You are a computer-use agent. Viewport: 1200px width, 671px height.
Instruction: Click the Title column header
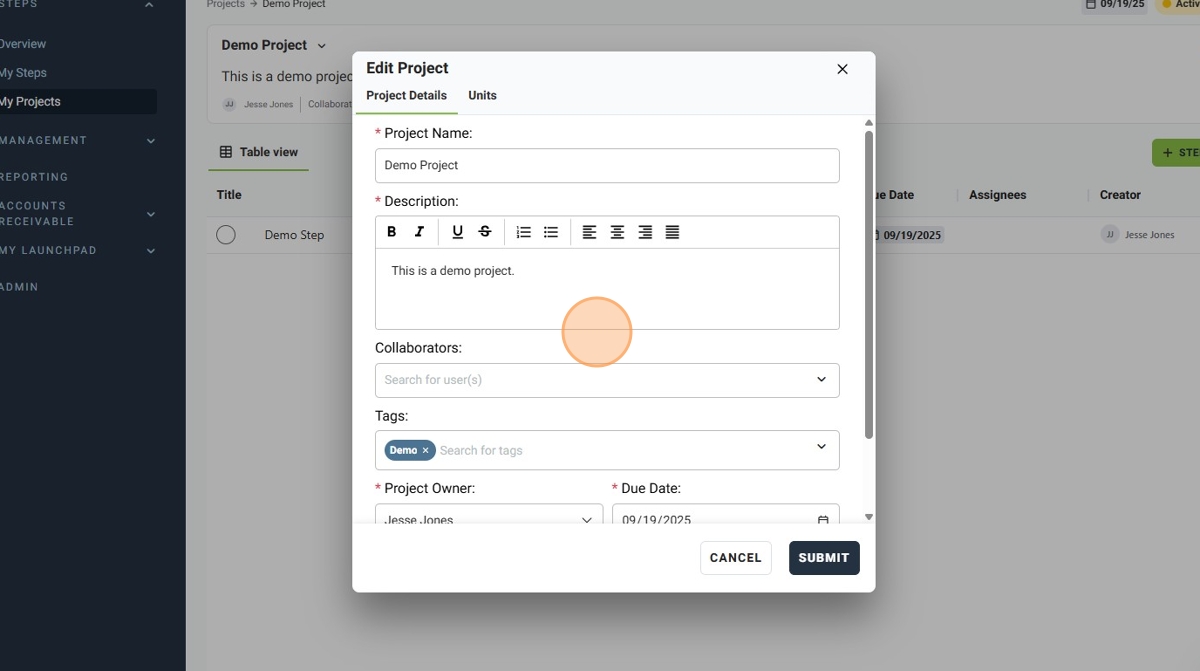click(229, 195)
